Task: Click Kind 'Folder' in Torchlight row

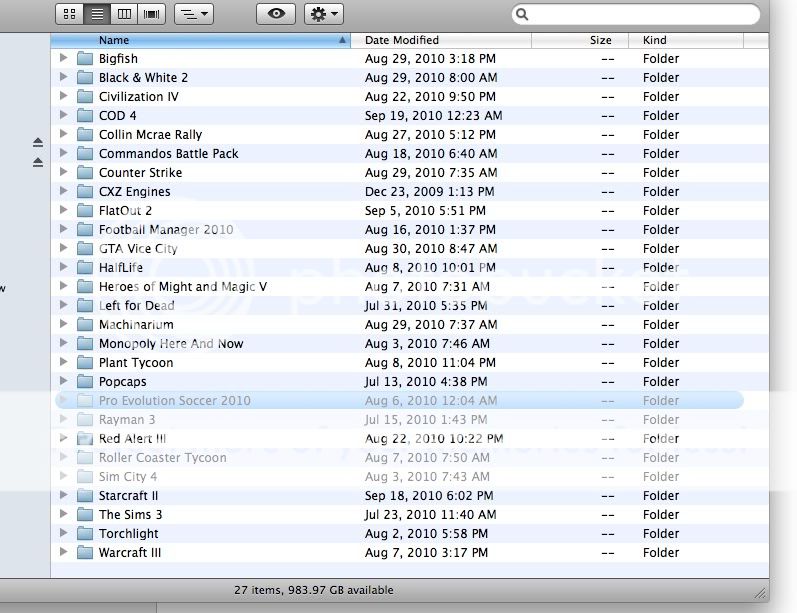Action: [661, 533]
